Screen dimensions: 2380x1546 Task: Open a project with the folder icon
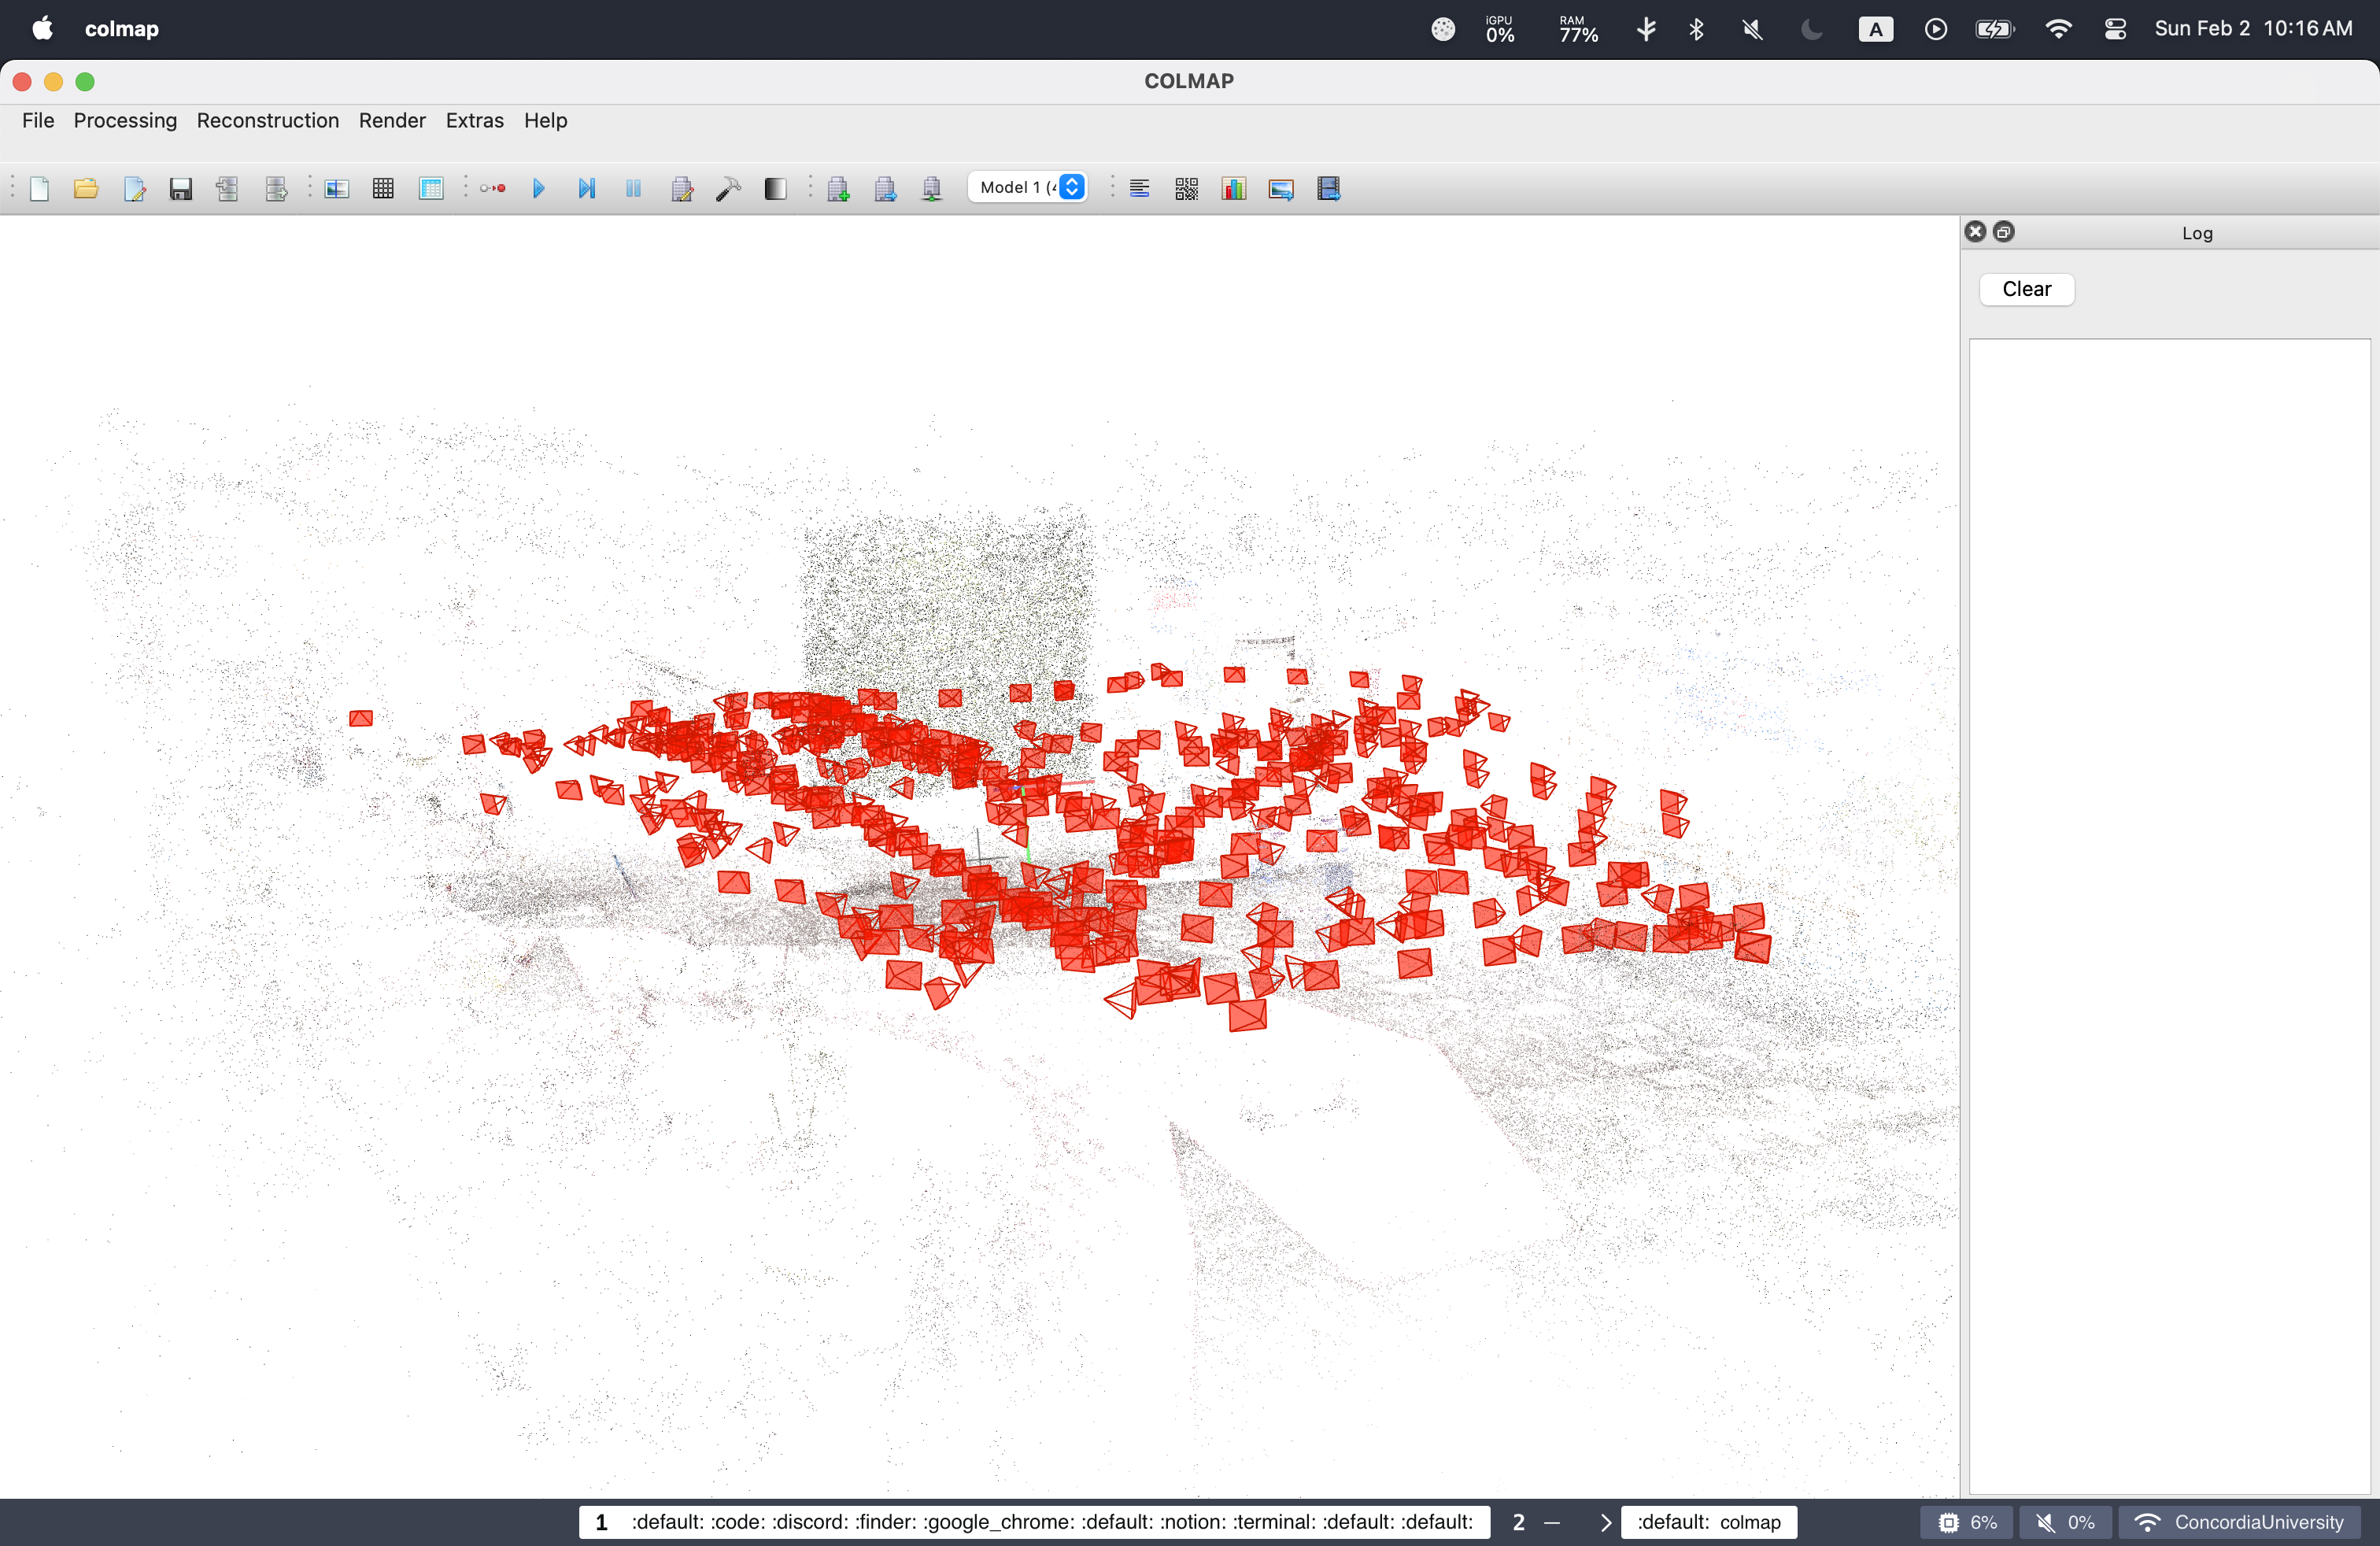click(x=86, y=188)
